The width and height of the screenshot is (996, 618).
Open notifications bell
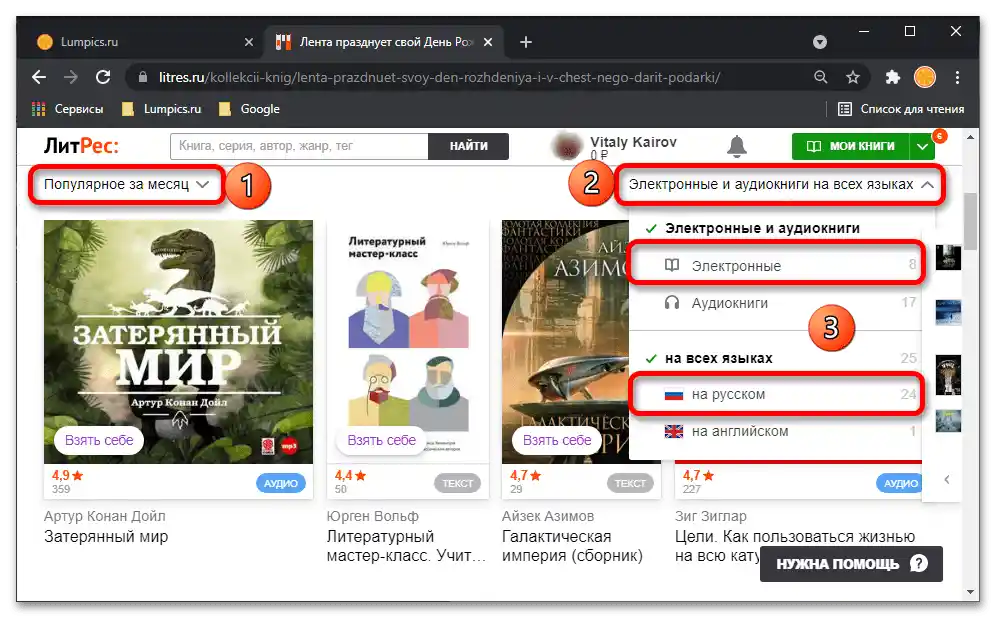click(x=736, y=146)
